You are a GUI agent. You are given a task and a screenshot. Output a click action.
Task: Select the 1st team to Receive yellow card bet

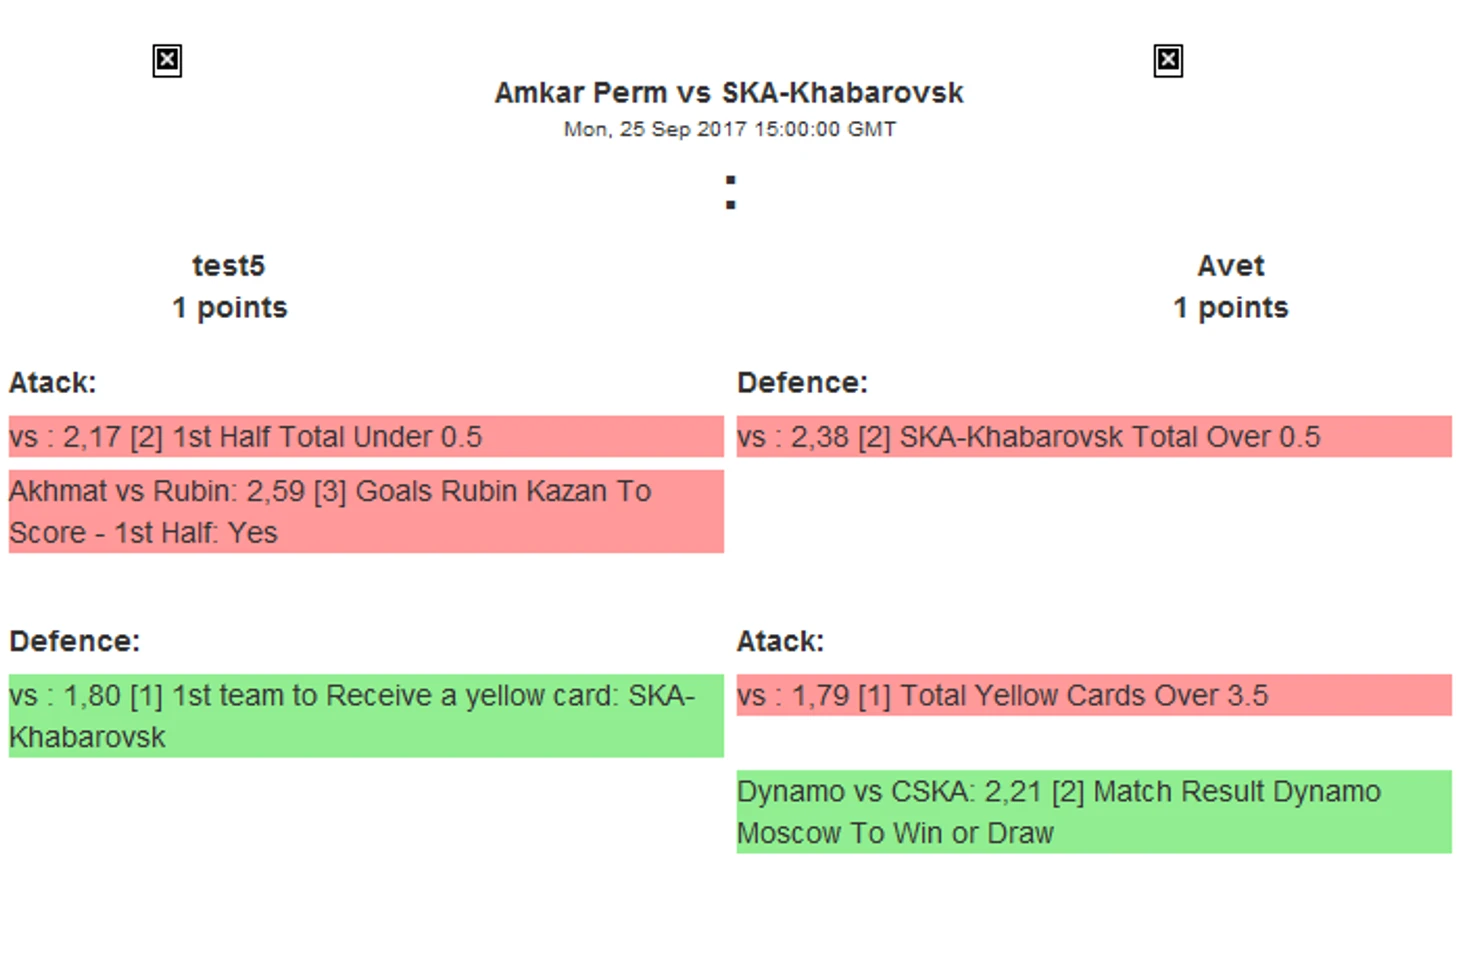pos(366,716)
